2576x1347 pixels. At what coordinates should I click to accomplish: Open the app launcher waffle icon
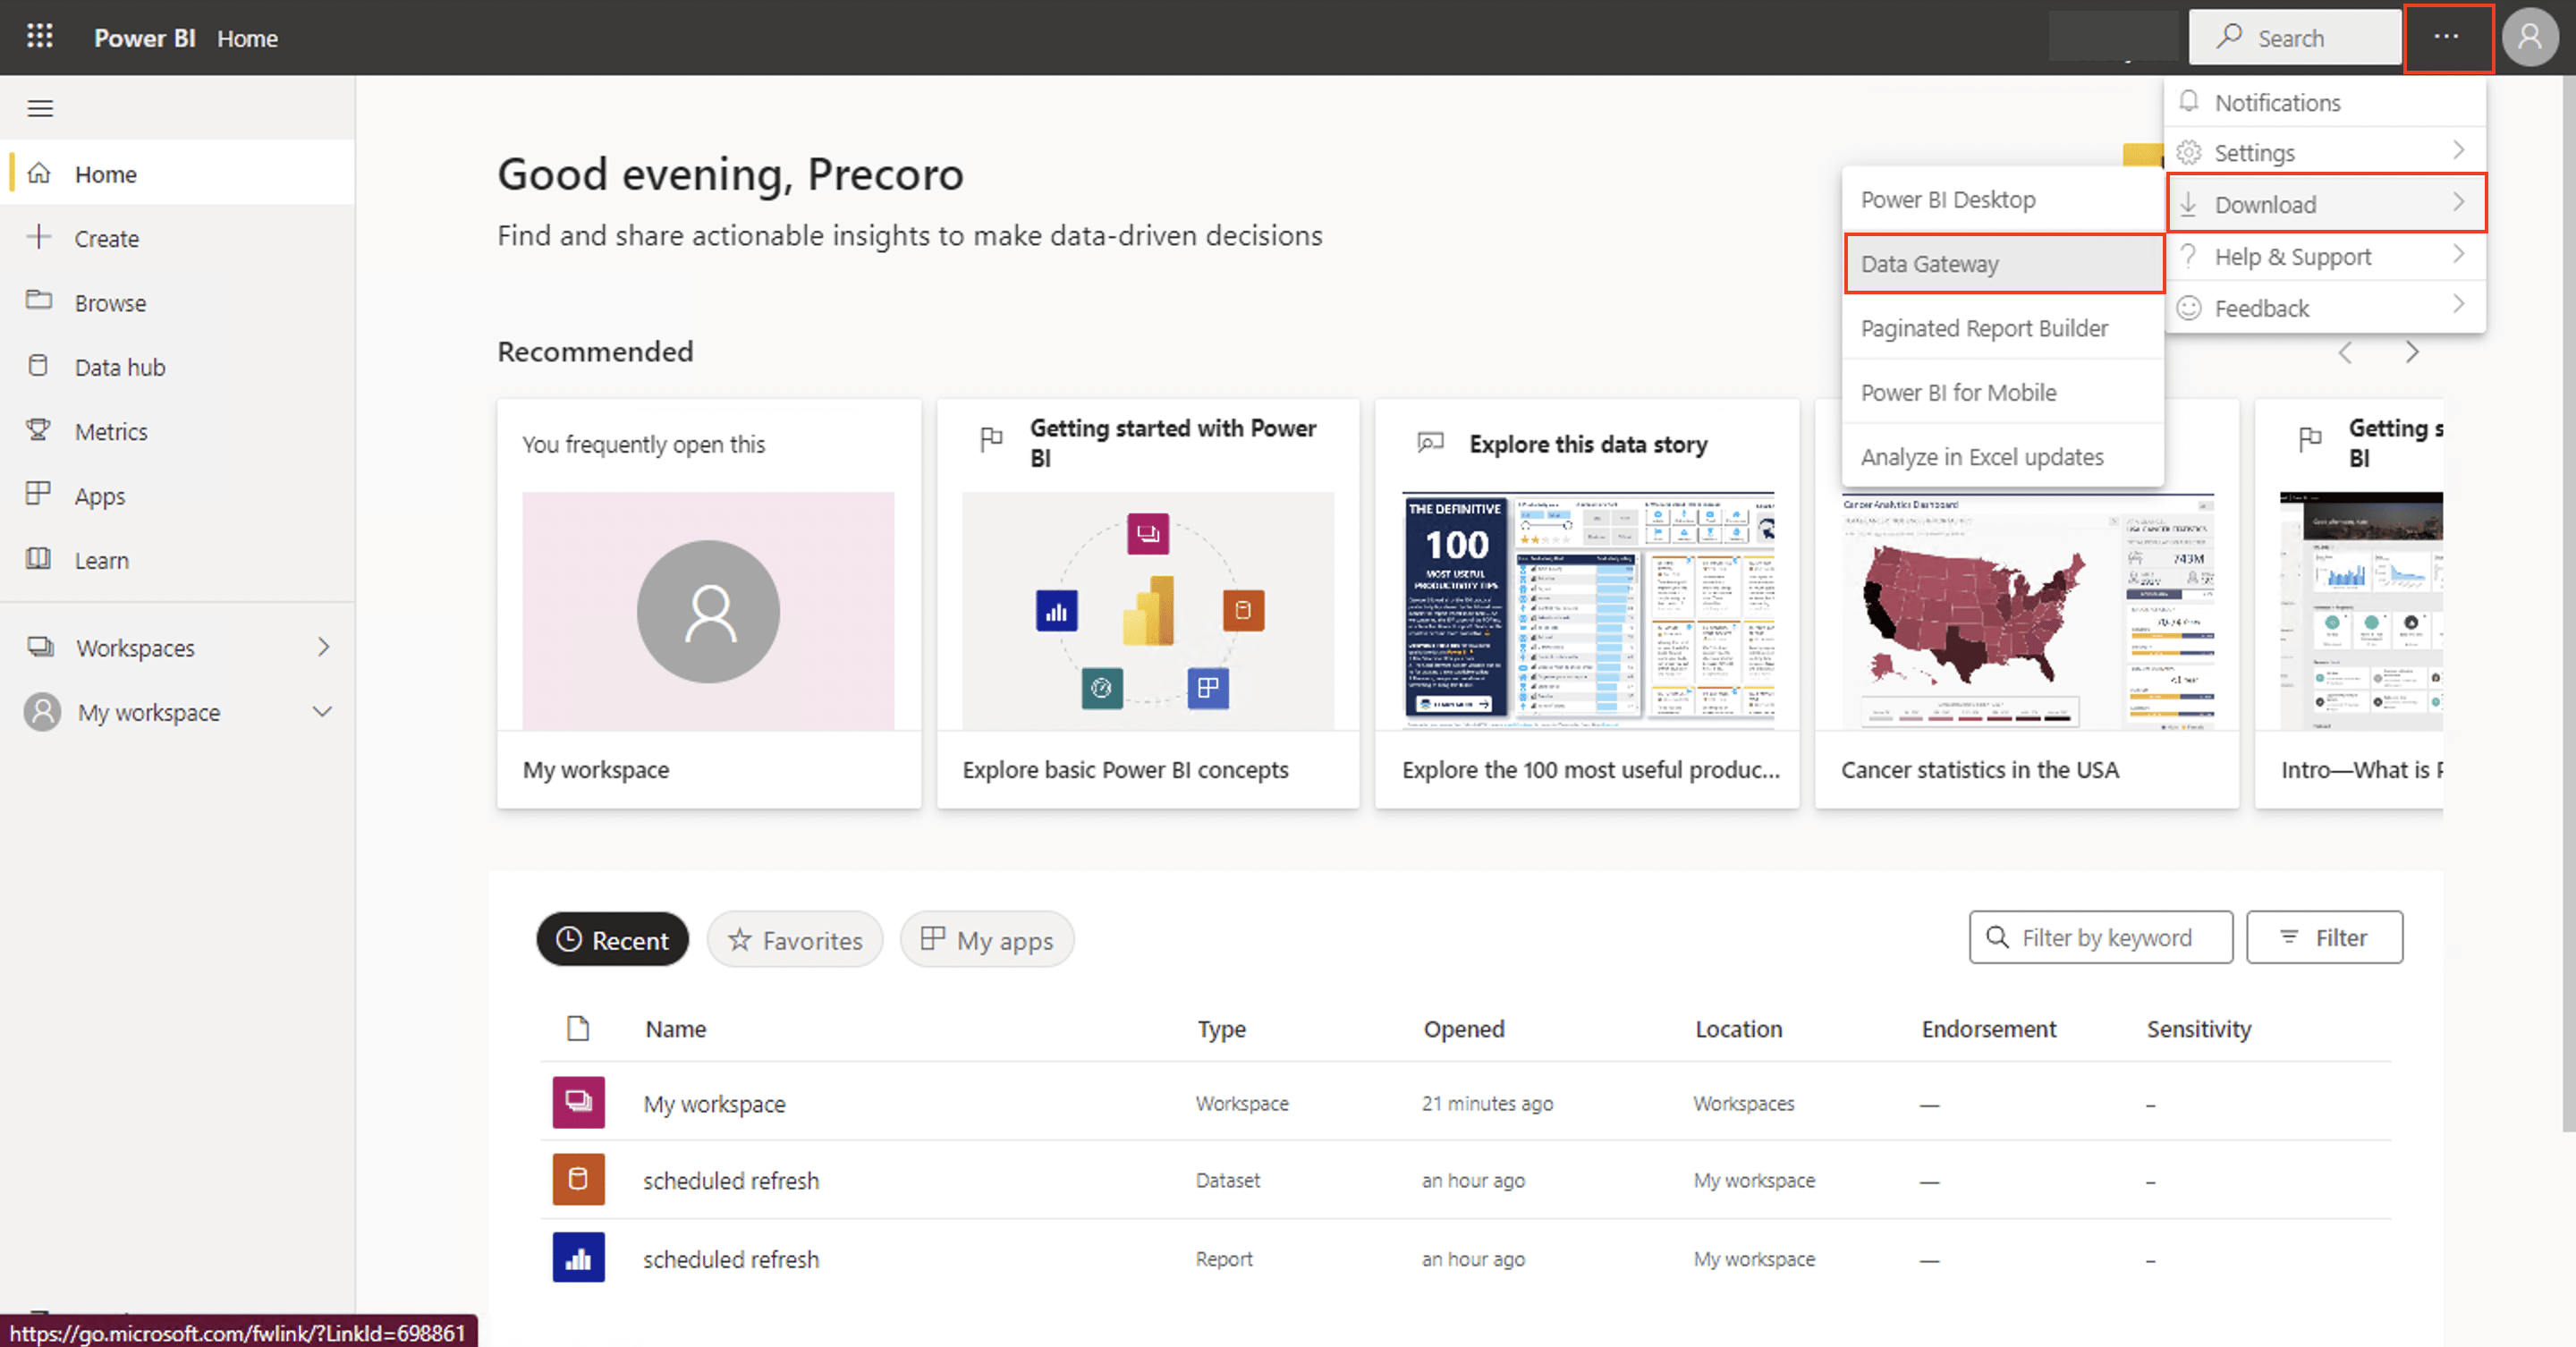39,37
